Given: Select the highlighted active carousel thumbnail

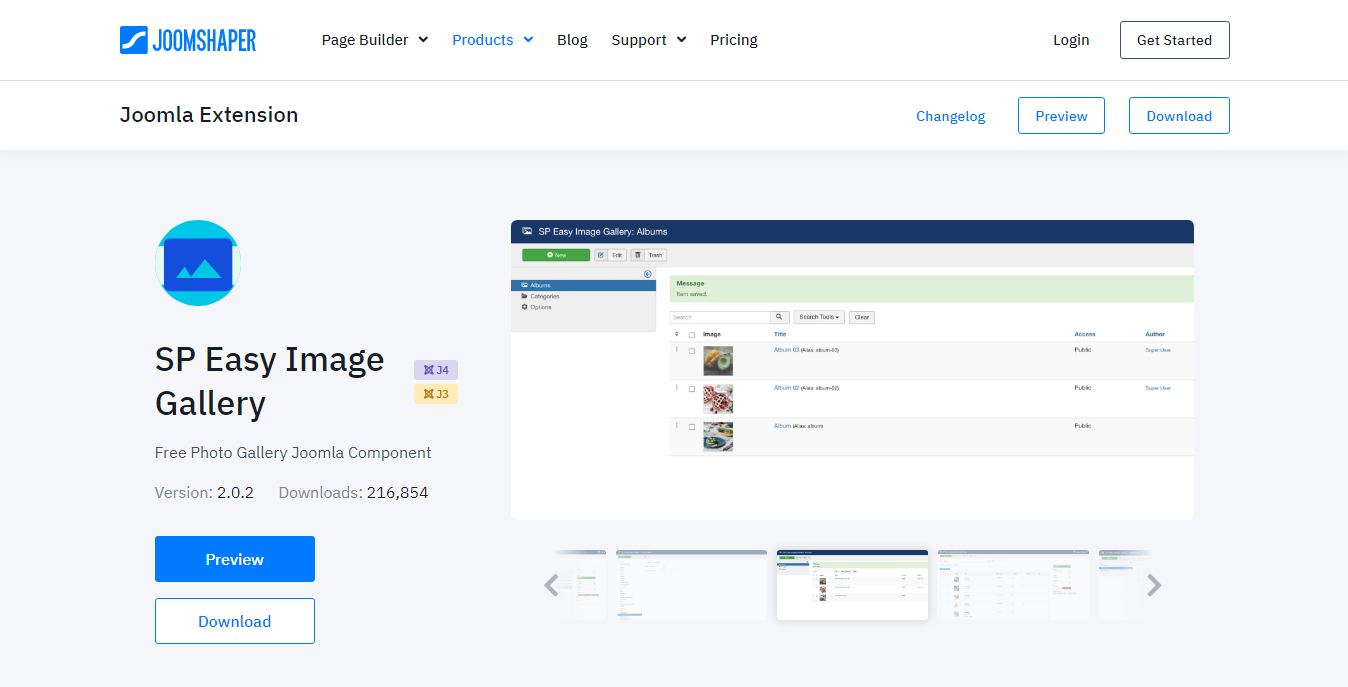Looking at the screenshot, I should pyautogui.click(x=852, y=585).
